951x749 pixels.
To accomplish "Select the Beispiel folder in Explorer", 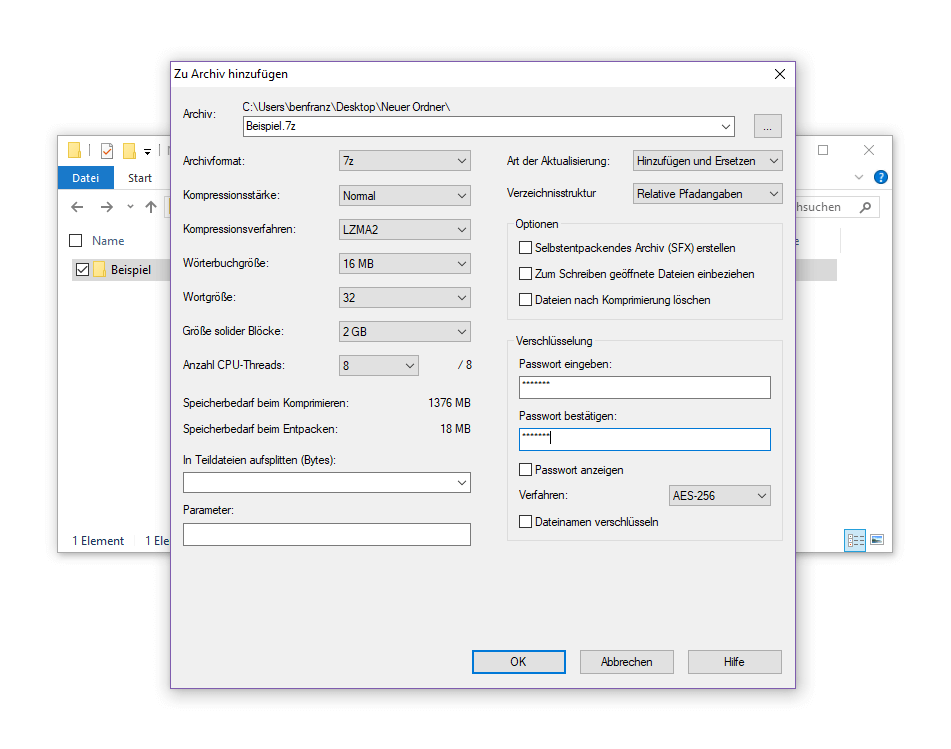I will (x=131, y=269).
